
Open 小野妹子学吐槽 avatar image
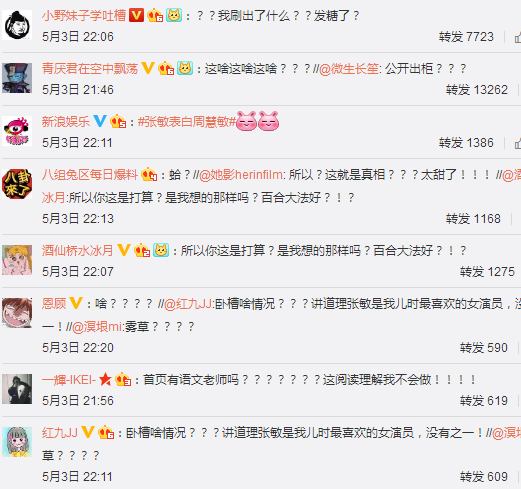pos(17,25)
